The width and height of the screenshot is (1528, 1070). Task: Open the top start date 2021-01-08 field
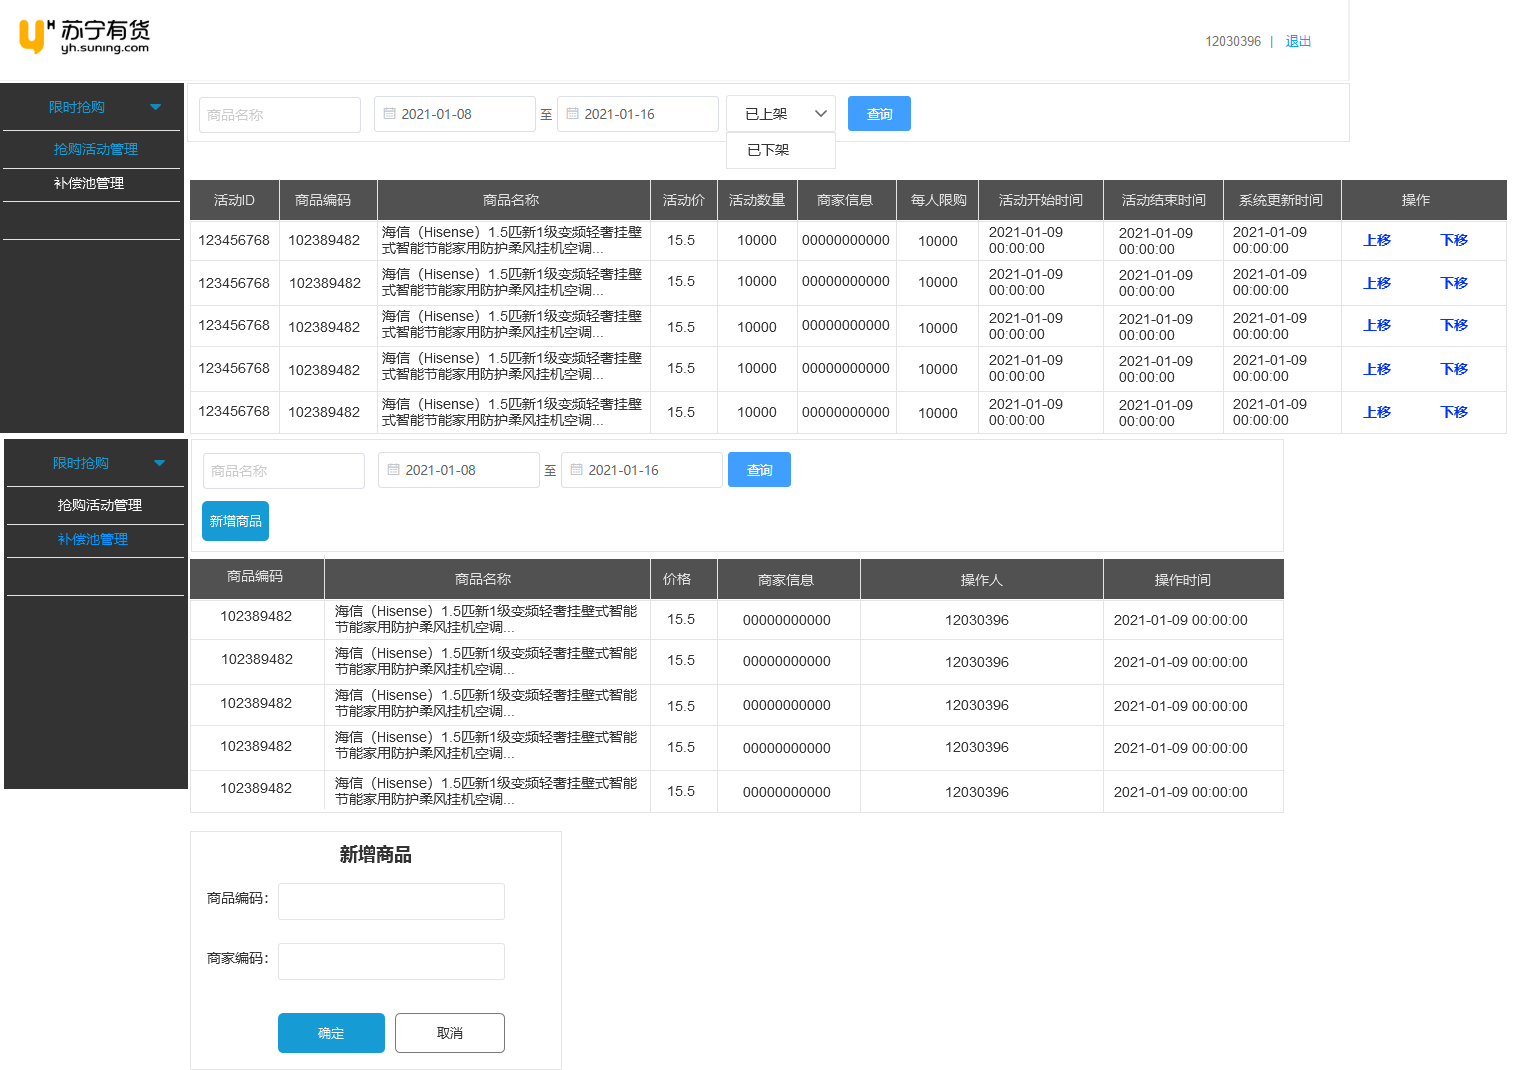point(455,114)
